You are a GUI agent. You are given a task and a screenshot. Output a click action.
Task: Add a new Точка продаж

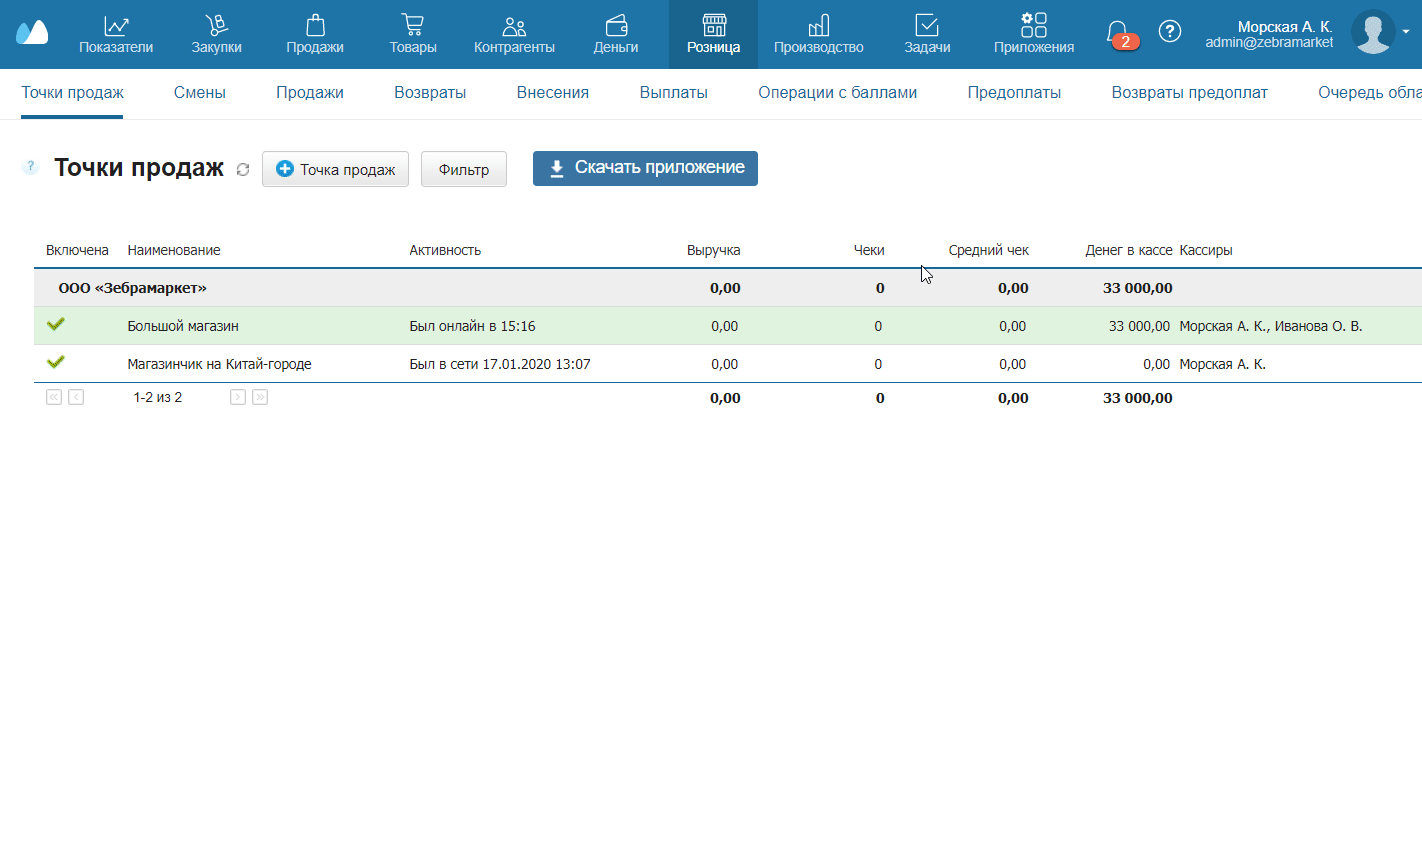click(335, 169)
